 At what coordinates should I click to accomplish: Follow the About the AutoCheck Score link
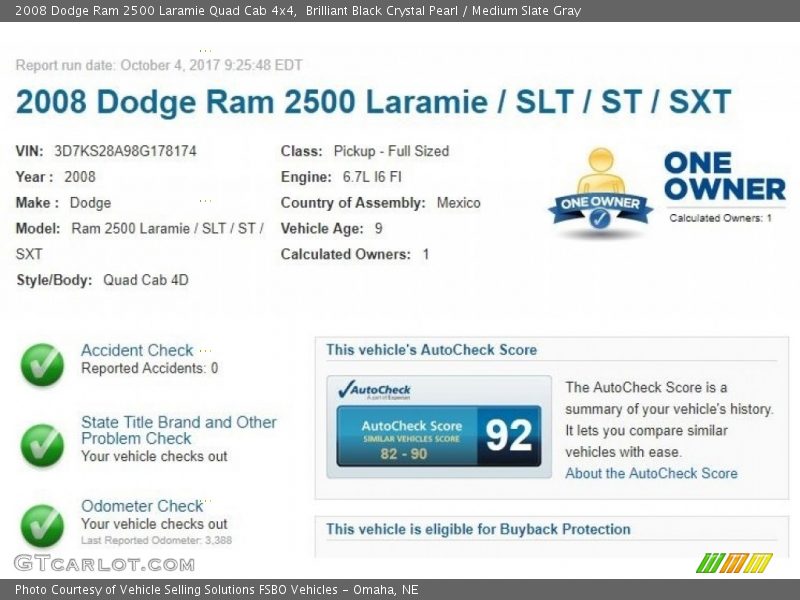[x=651, y=473]
